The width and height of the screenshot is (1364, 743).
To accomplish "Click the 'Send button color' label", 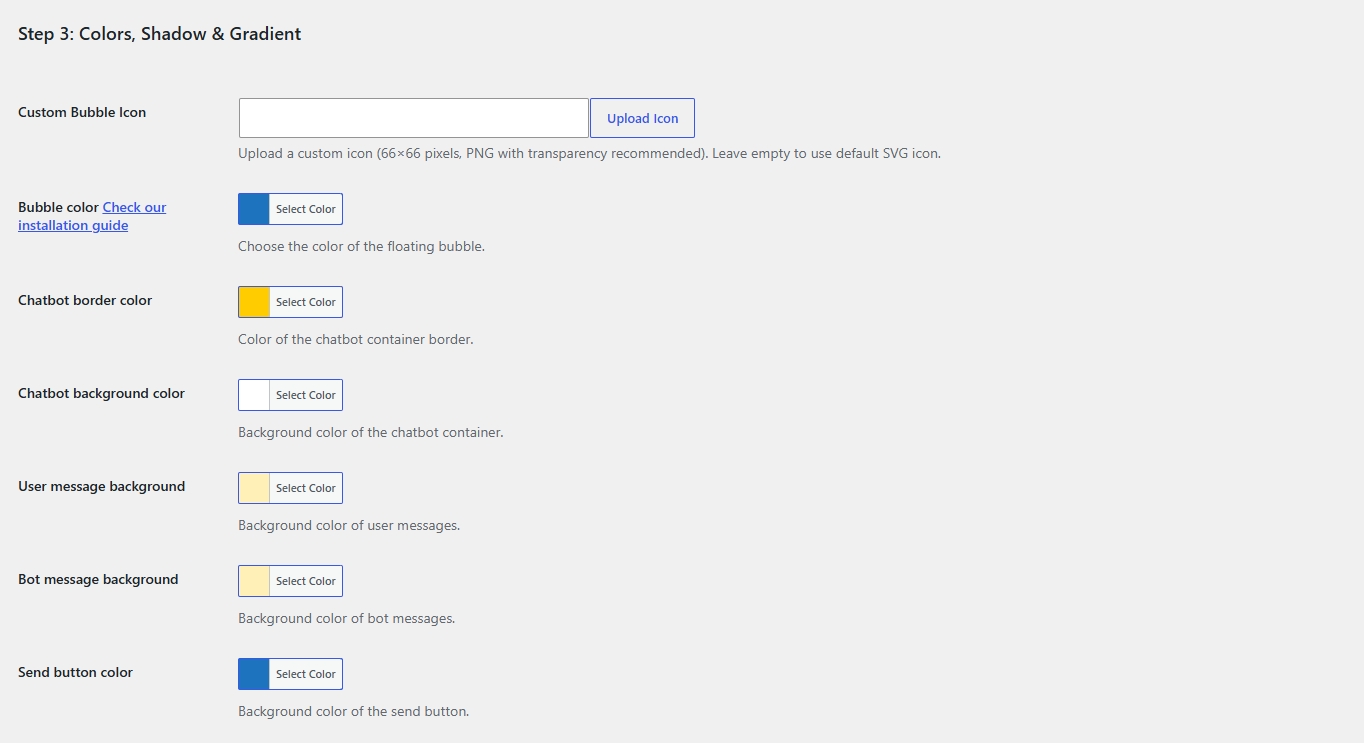I will pos(75,672).
